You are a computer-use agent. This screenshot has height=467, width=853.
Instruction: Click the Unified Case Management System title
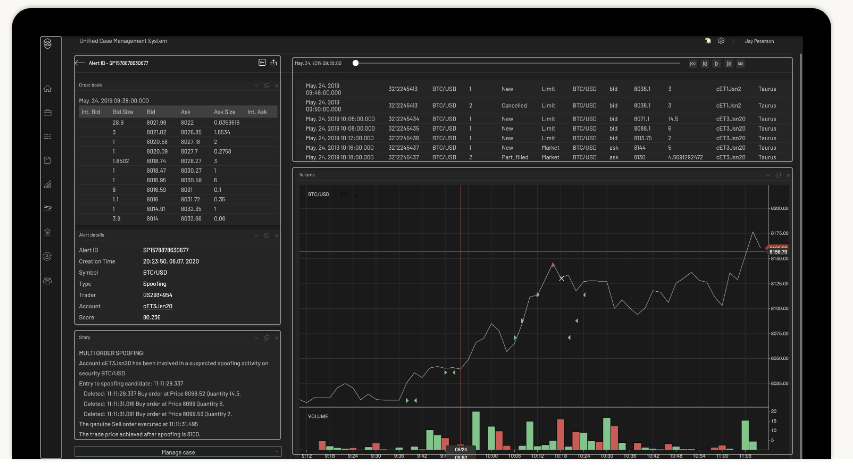[123, 41]
